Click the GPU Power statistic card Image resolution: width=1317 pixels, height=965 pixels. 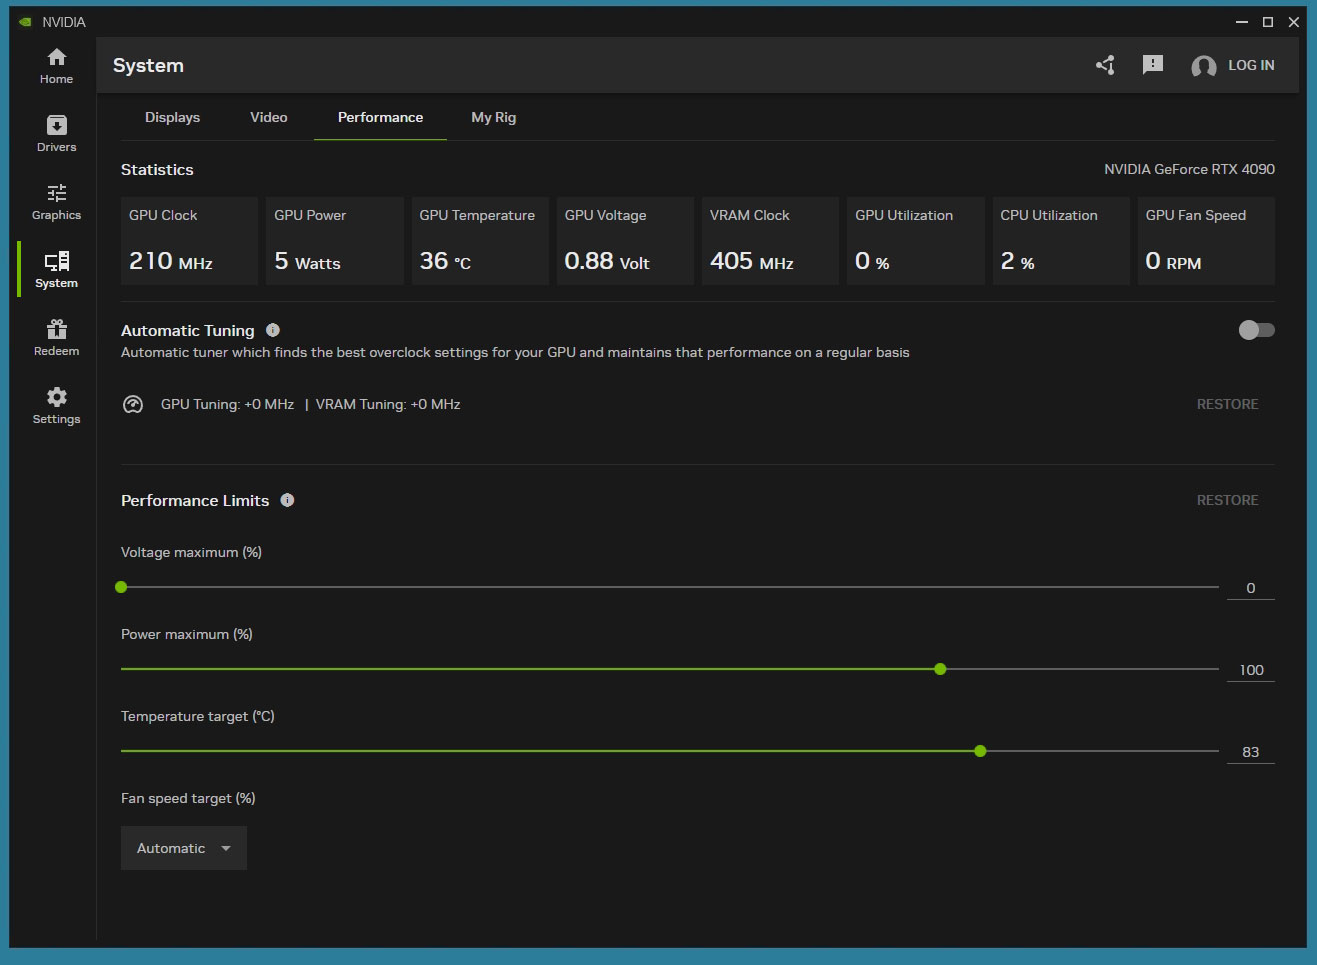click(x=335, y=241)
